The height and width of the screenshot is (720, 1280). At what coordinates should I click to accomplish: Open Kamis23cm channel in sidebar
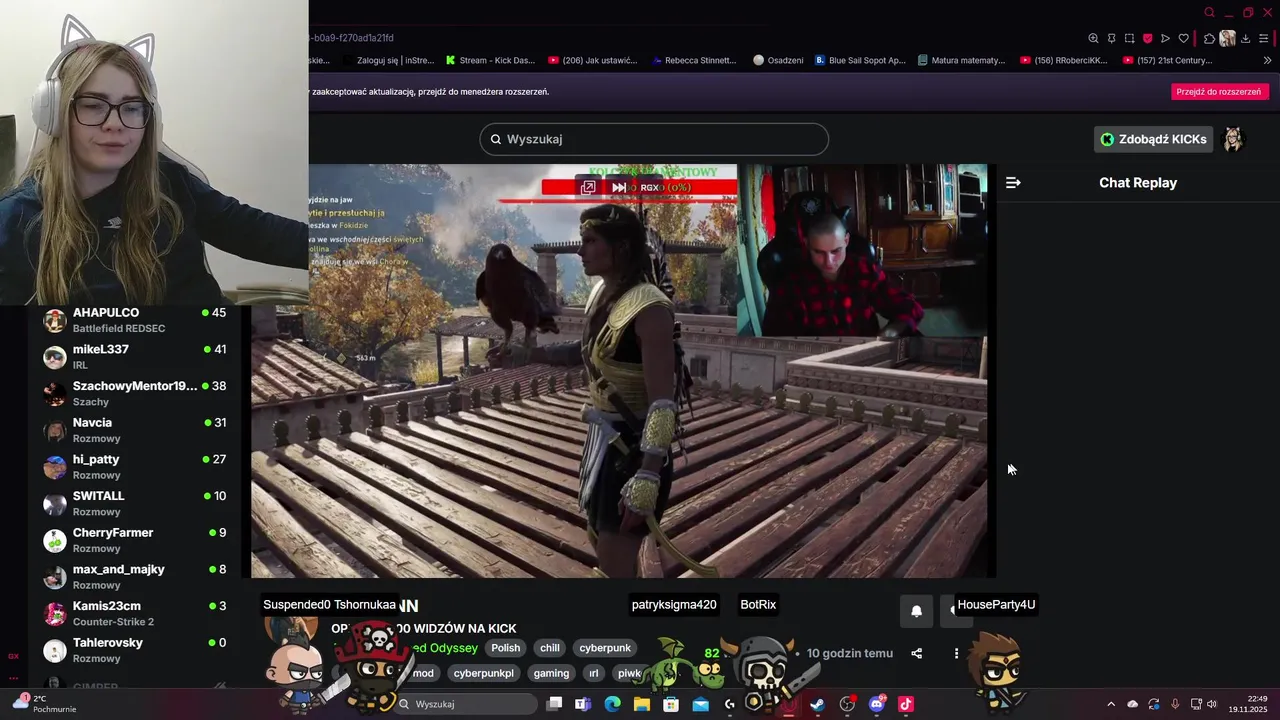135,613
